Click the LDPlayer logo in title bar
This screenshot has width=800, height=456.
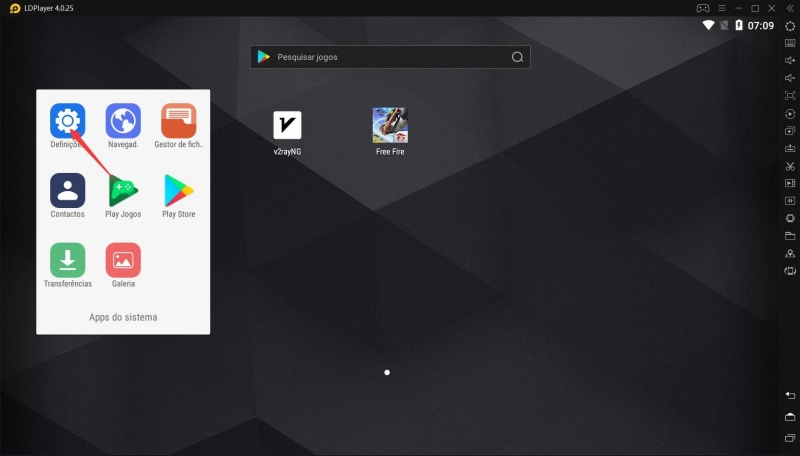[x=15, y=8]
